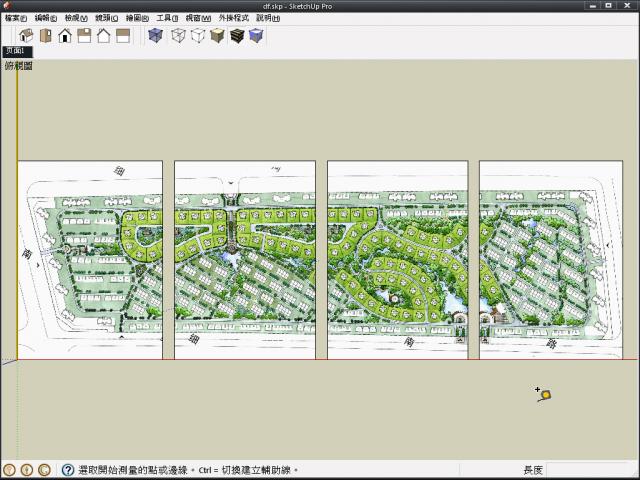Open the 外掛程式 (Plugins) menu
This screenshot has width=640, height=480.
click(x=233, y=18)
